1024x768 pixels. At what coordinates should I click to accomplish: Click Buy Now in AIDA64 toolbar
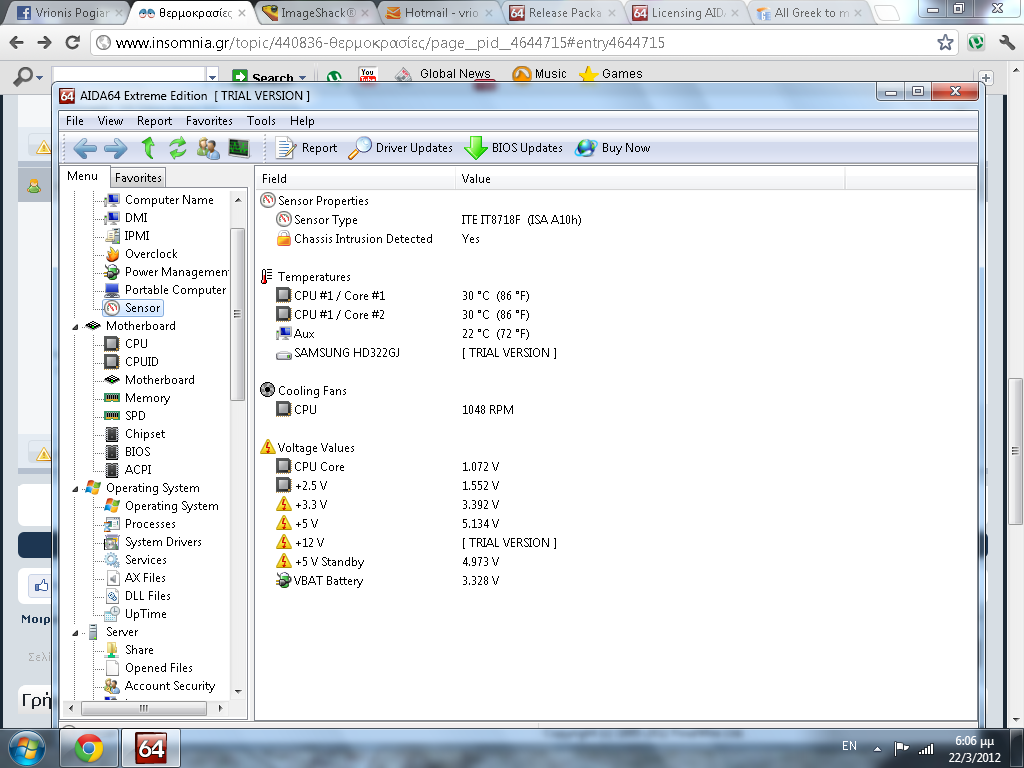tap(613, 148)
